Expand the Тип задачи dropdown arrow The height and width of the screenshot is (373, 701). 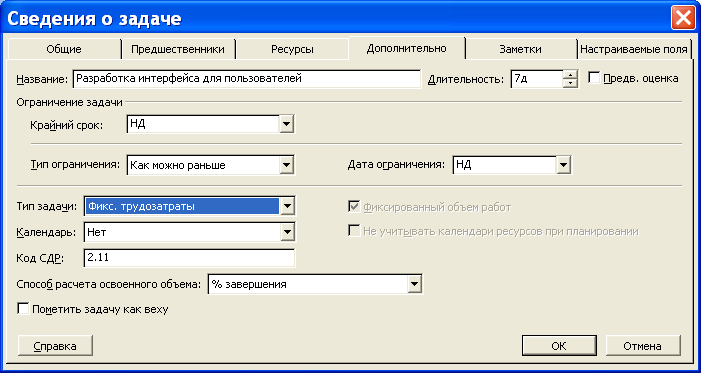[286, 206]
